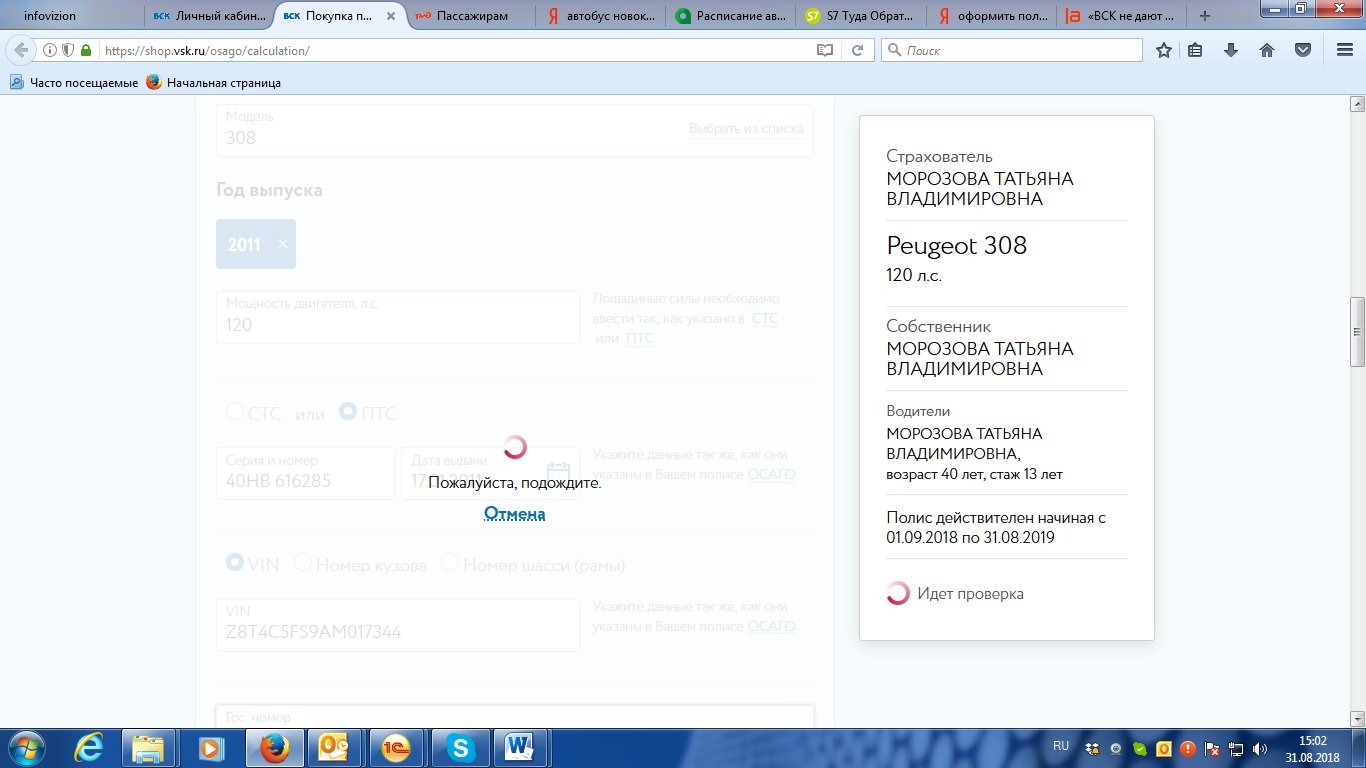1366x768 pixels.
Task: Open the Windows Start menu
Action: 26,748
